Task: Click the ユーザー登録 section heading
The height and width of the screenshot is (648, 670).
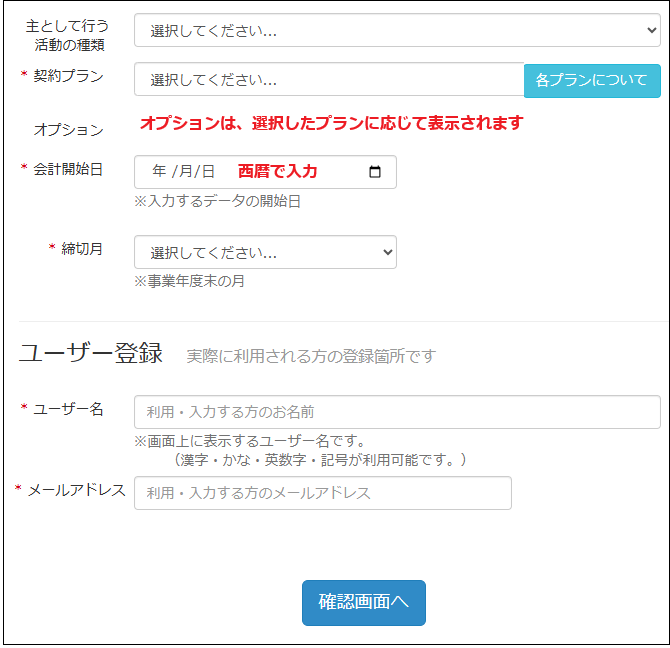Action: 90,353
